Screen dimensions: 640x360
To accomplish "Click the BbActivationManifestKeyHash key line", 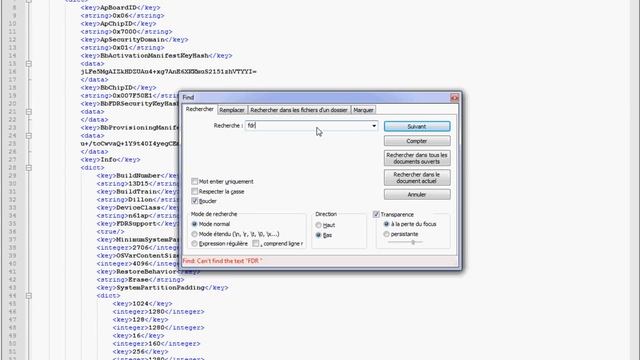I will 156,56.
